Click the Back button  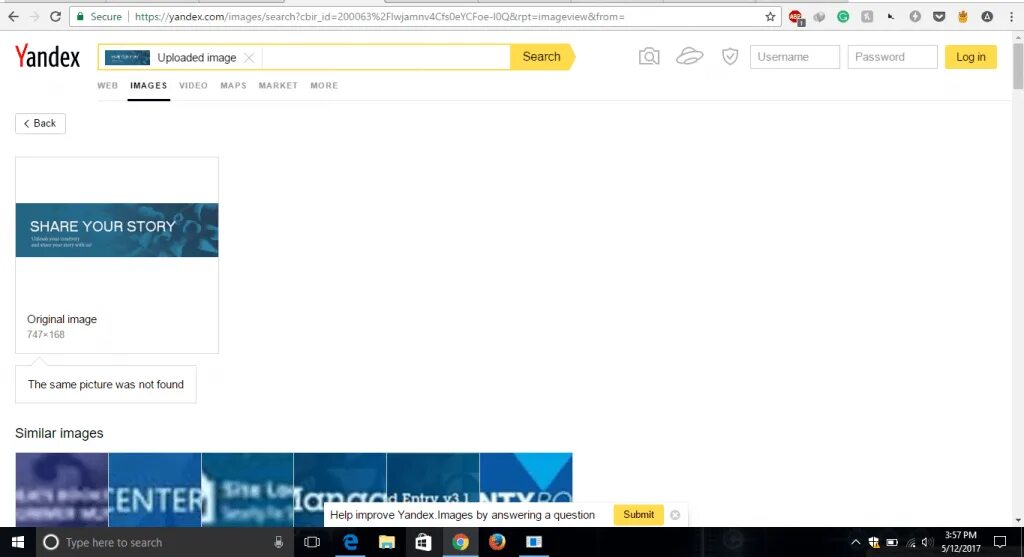pyautogui.click(x=40, y=123)
